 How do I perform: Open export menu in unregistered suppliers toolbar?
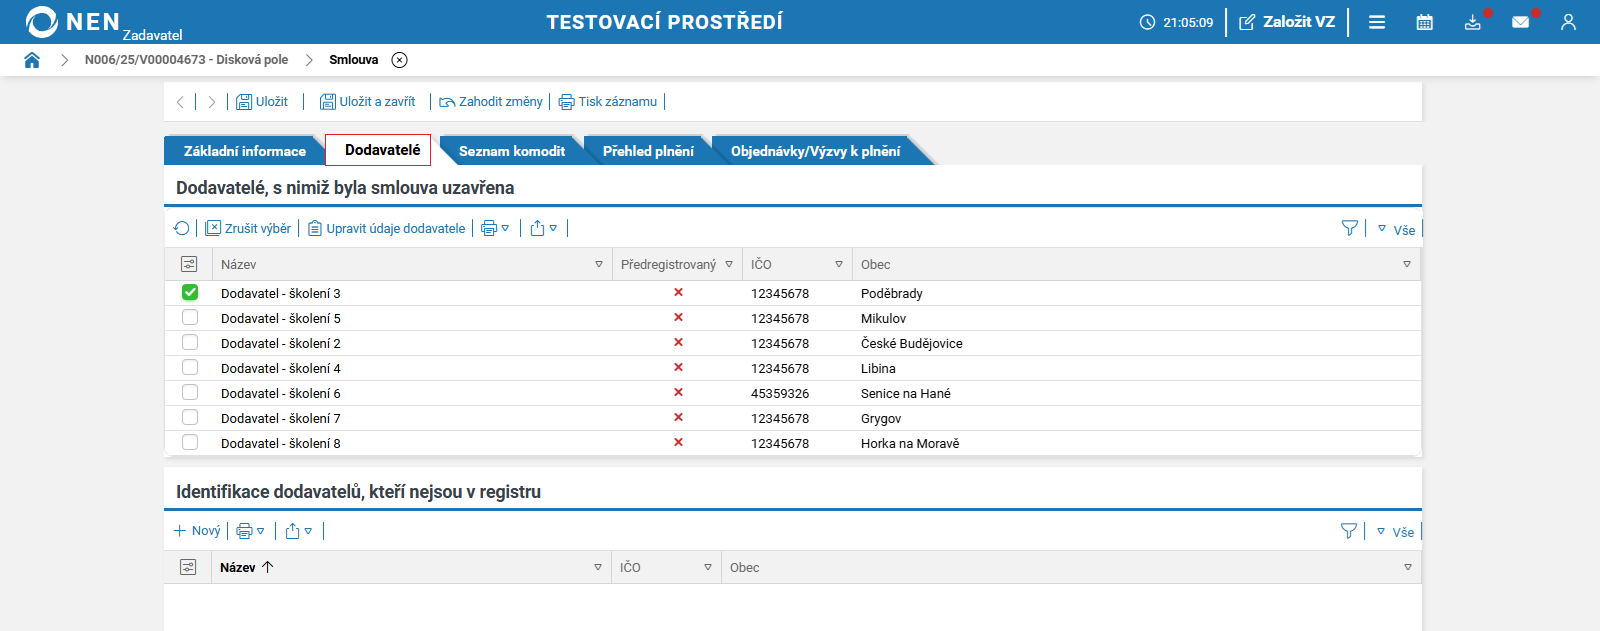[298, 531]
